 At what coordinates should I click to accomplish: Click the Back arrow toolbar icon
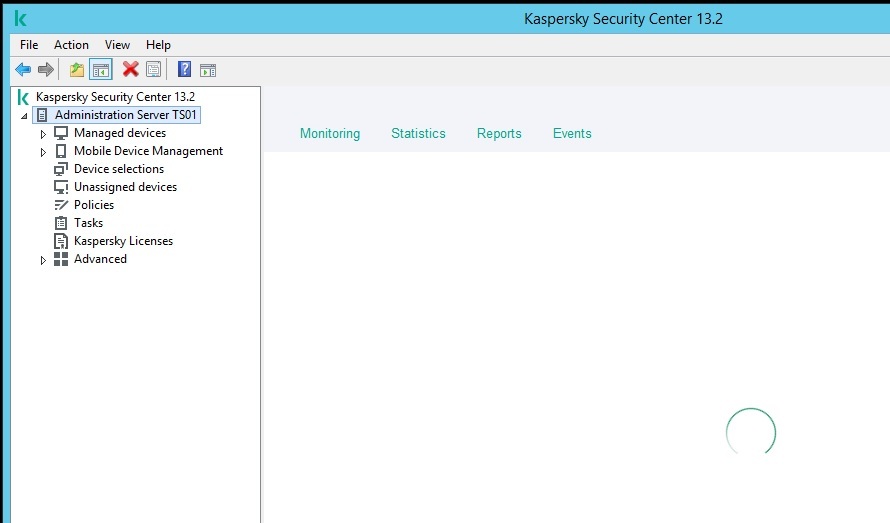pyautogui.click(x=23, y=70)
